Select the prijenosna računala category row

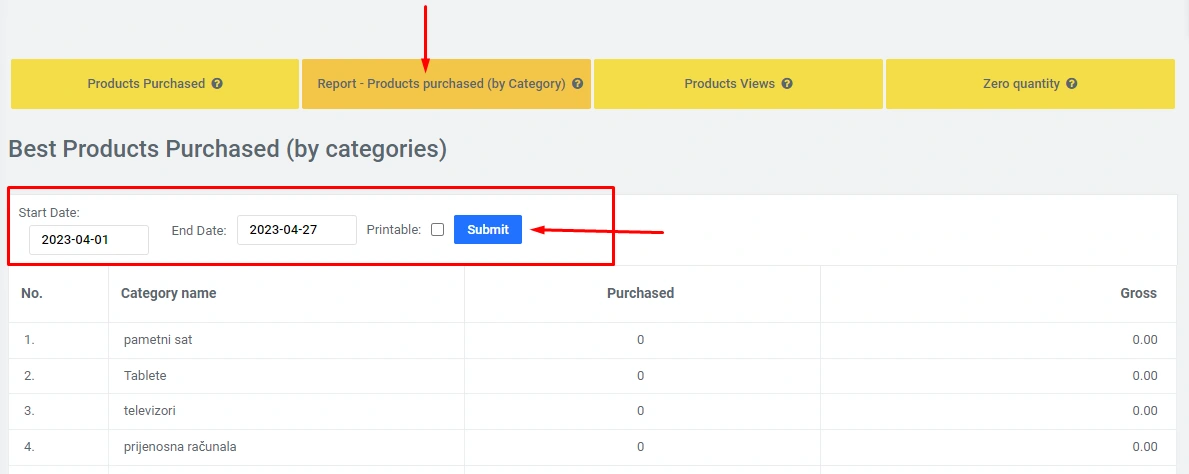180,447
